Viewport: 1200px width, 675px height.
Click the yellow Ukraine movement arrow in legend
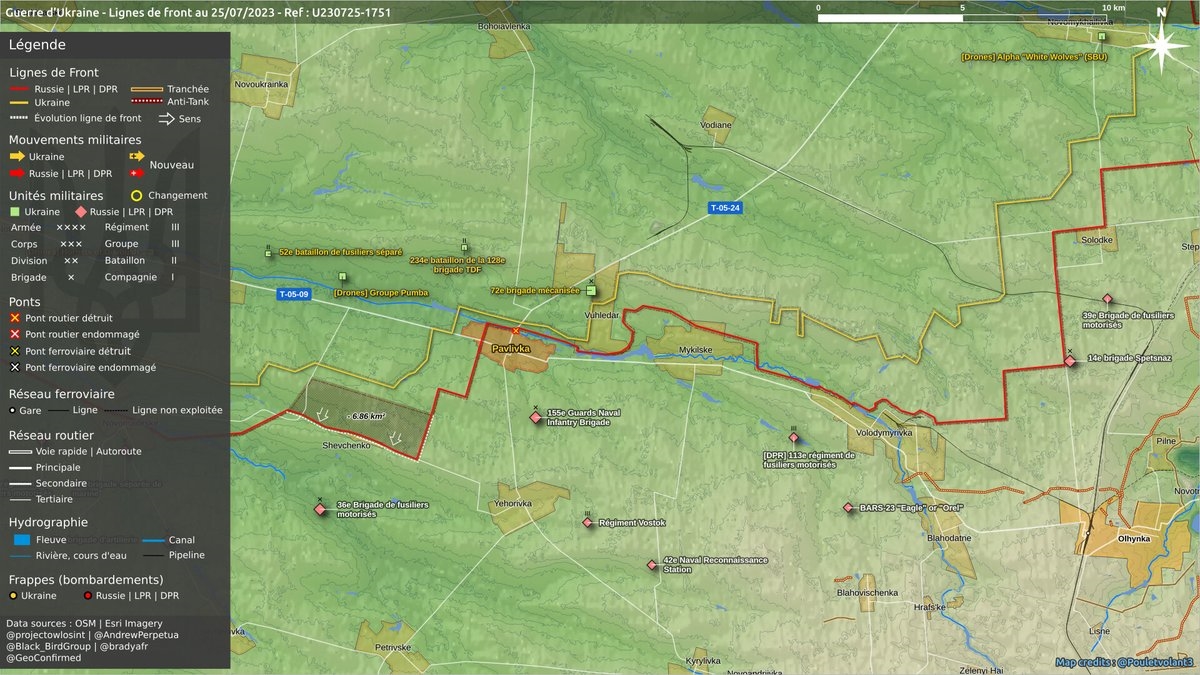17,157
